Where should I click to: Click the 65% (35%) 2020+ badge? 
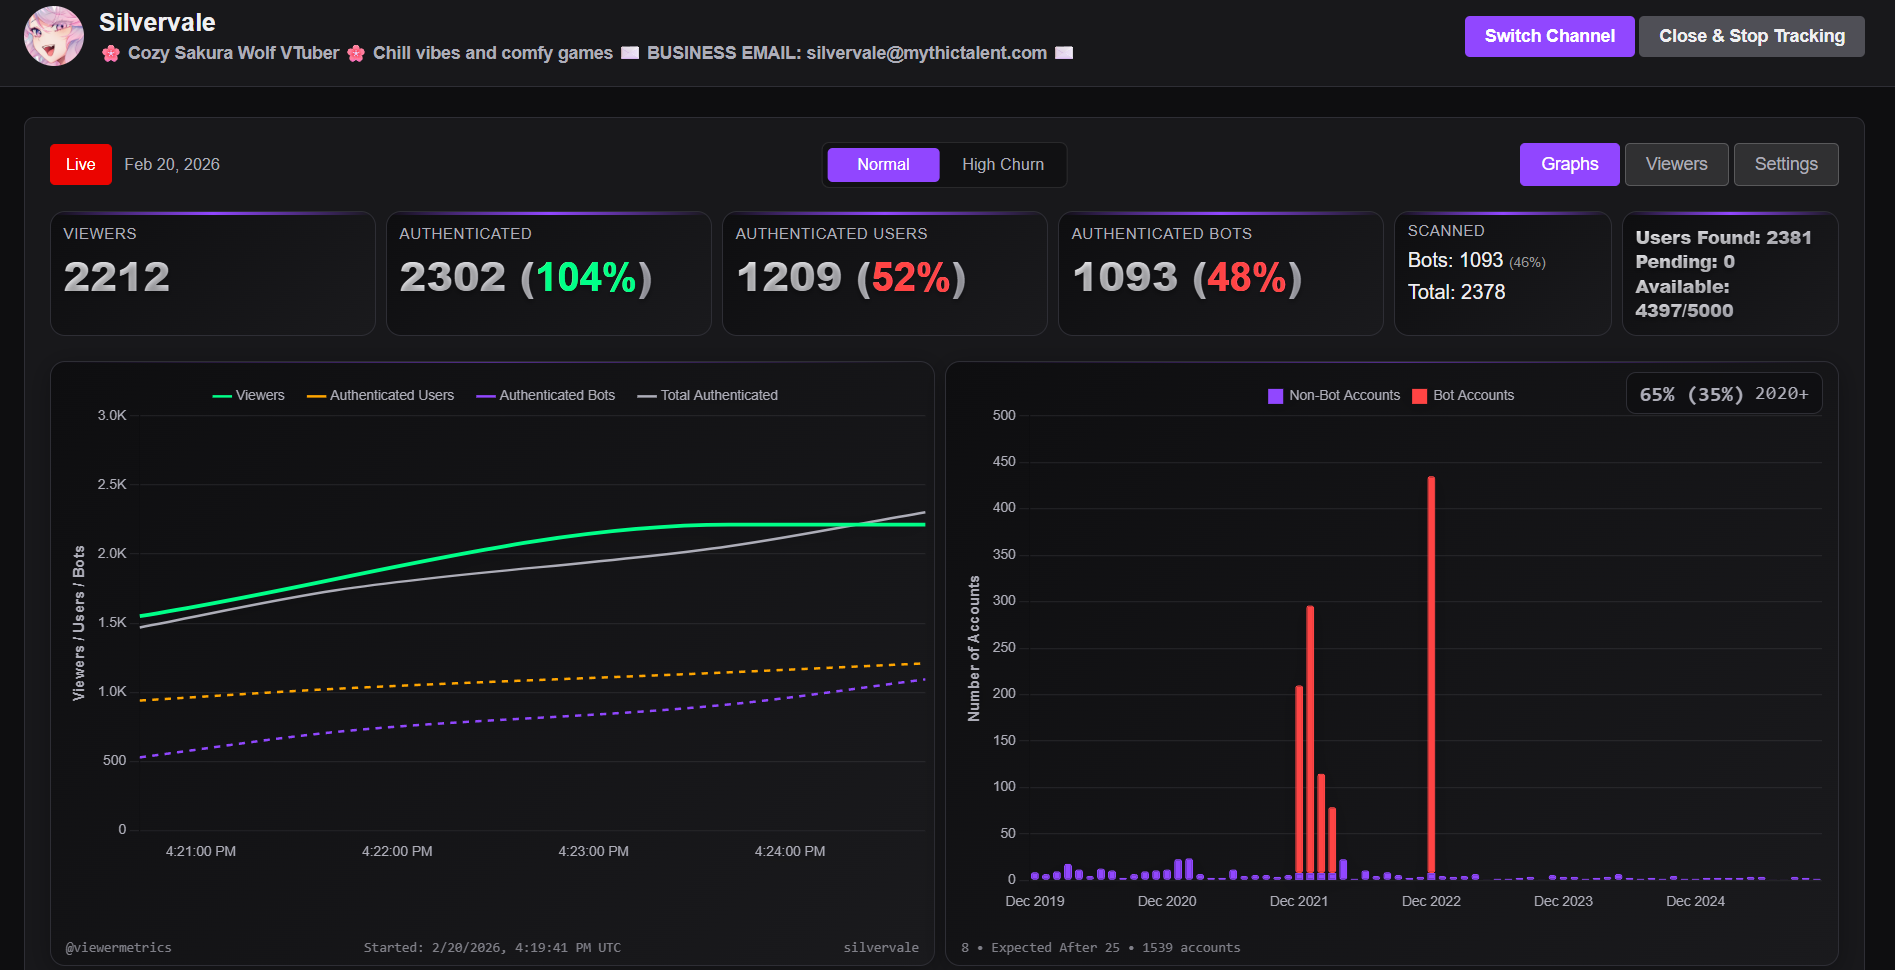tap(1724, 394)
